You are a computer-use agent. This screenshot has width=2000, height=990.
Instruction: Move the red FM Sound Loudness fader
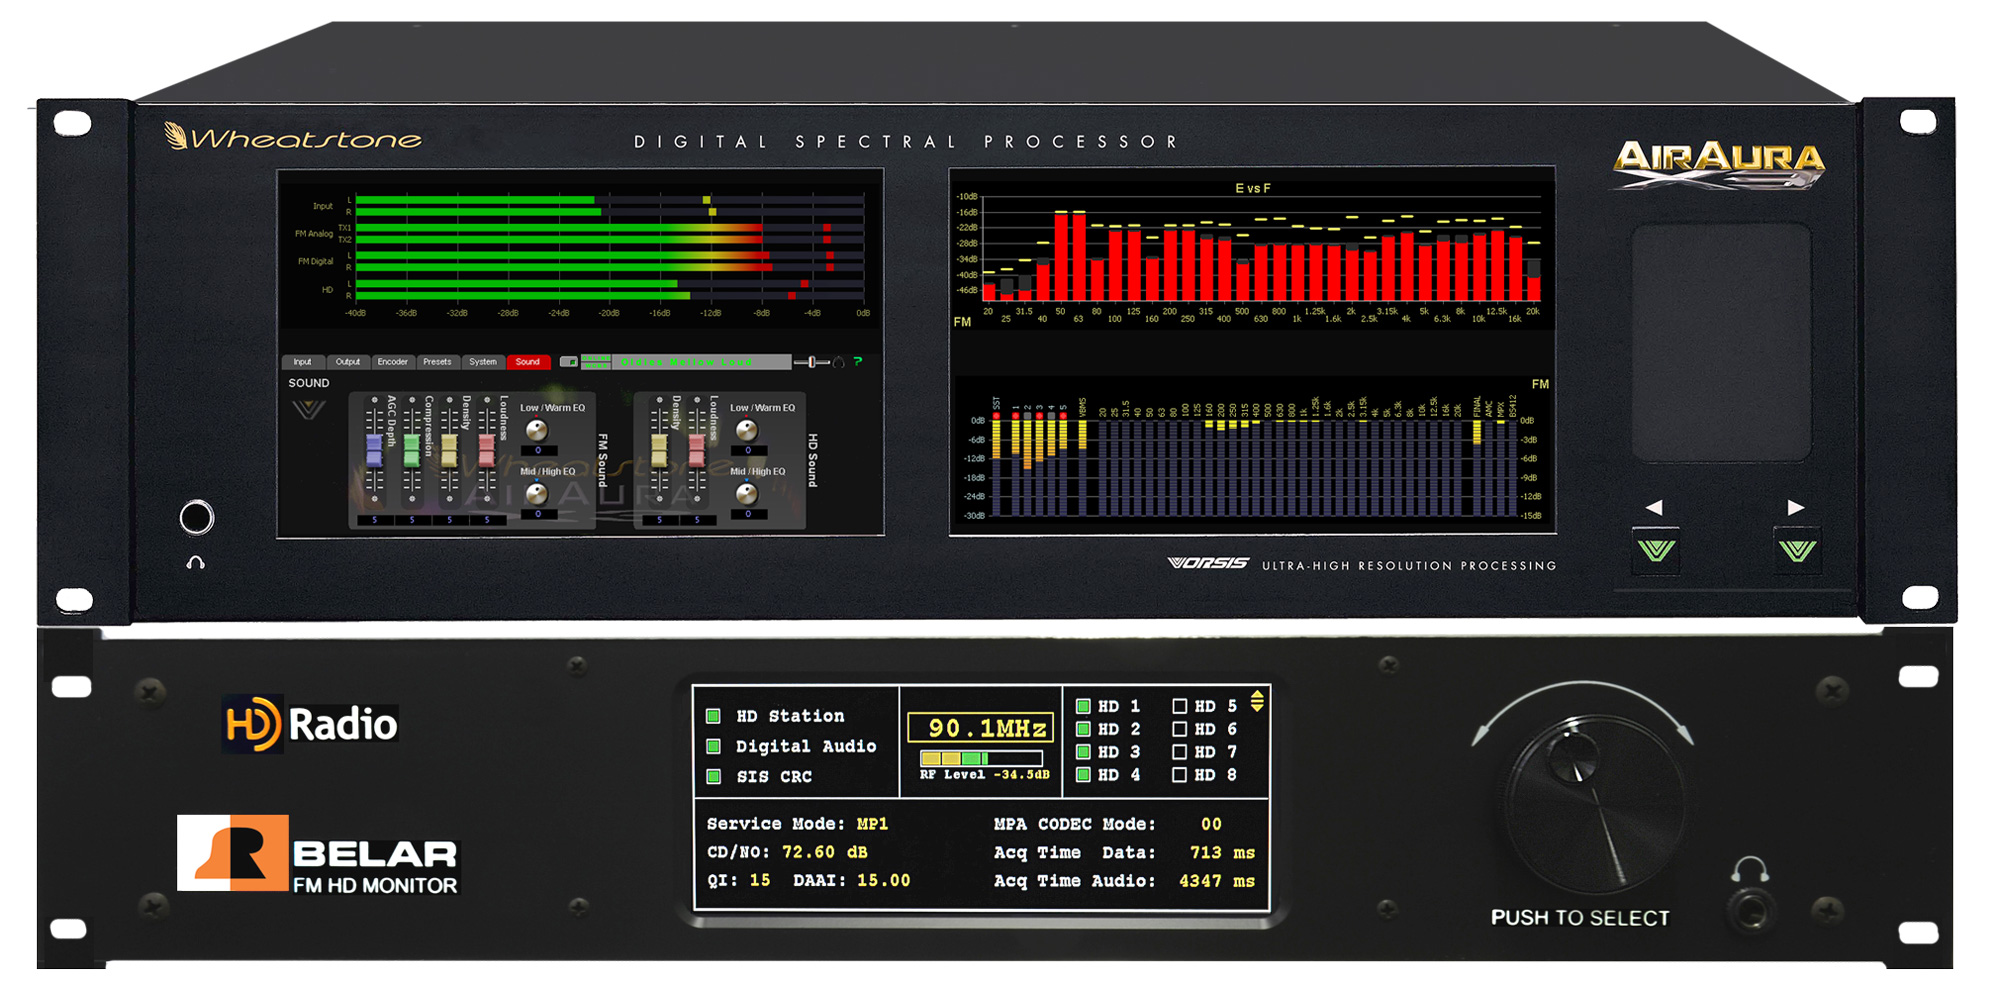[x=486, y=450]
